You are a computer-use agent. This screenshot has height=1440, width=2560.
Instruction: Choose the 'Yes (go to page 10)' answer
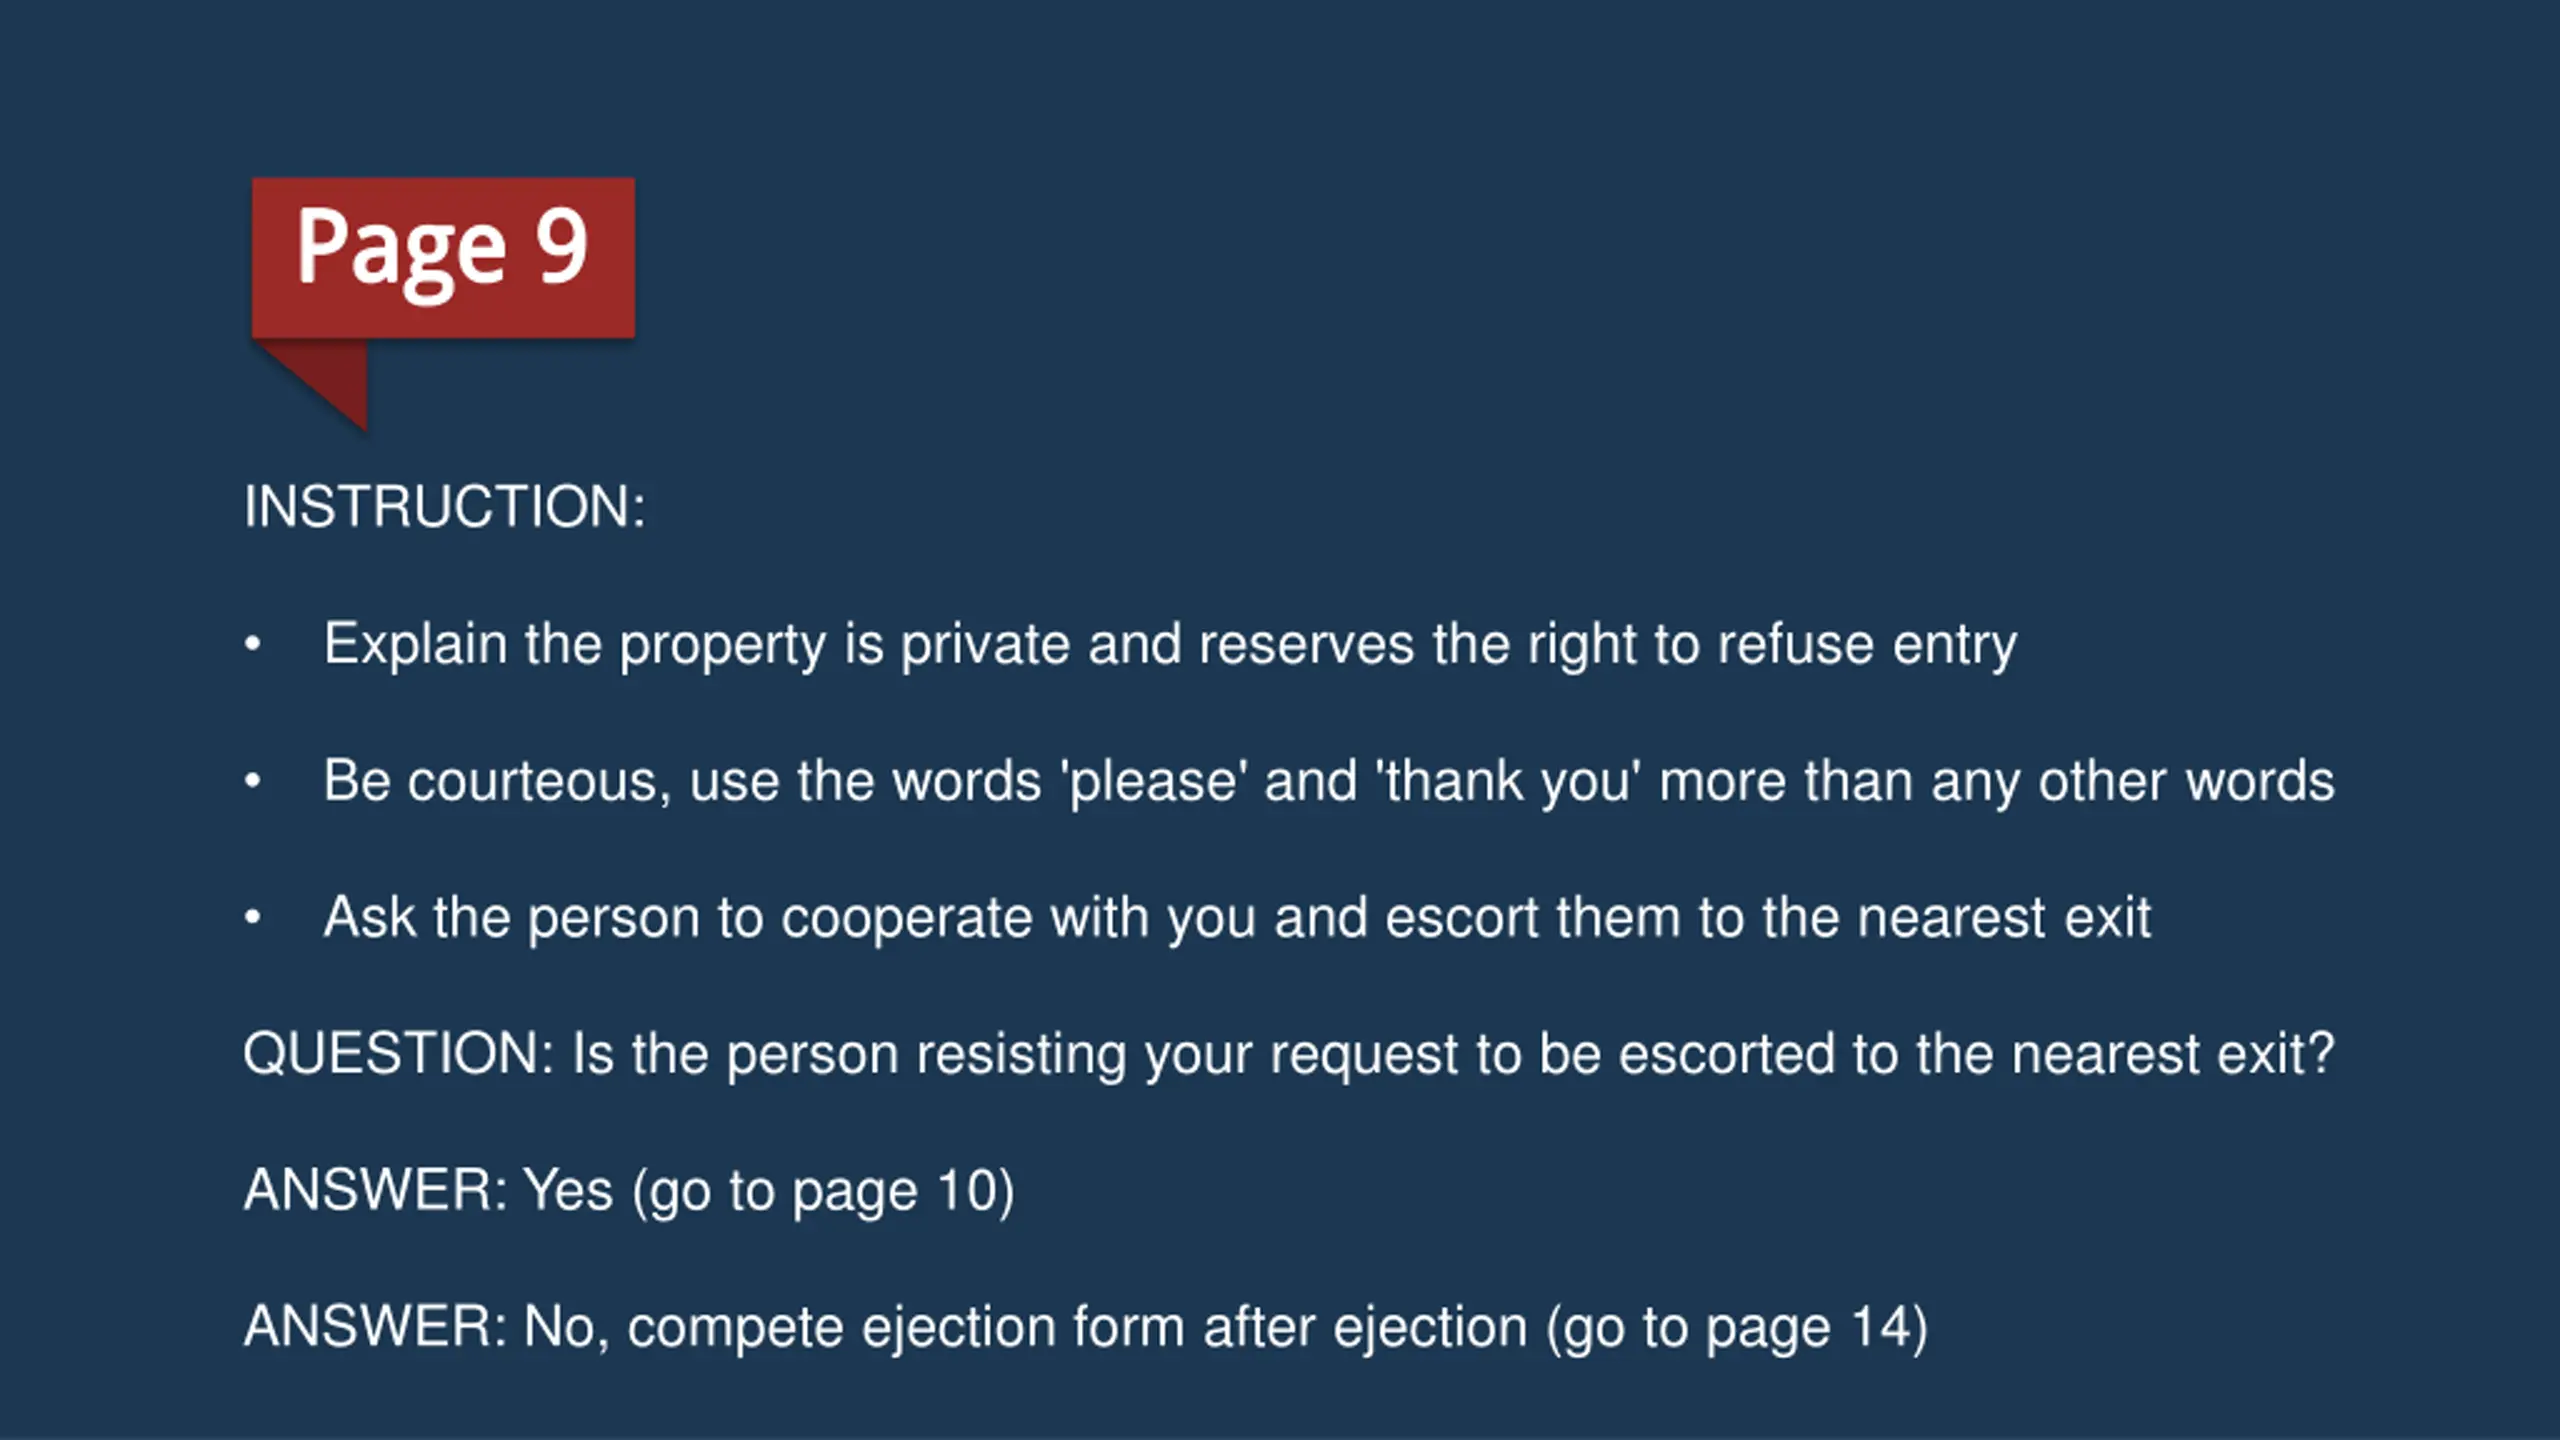tap(629, 1191)
